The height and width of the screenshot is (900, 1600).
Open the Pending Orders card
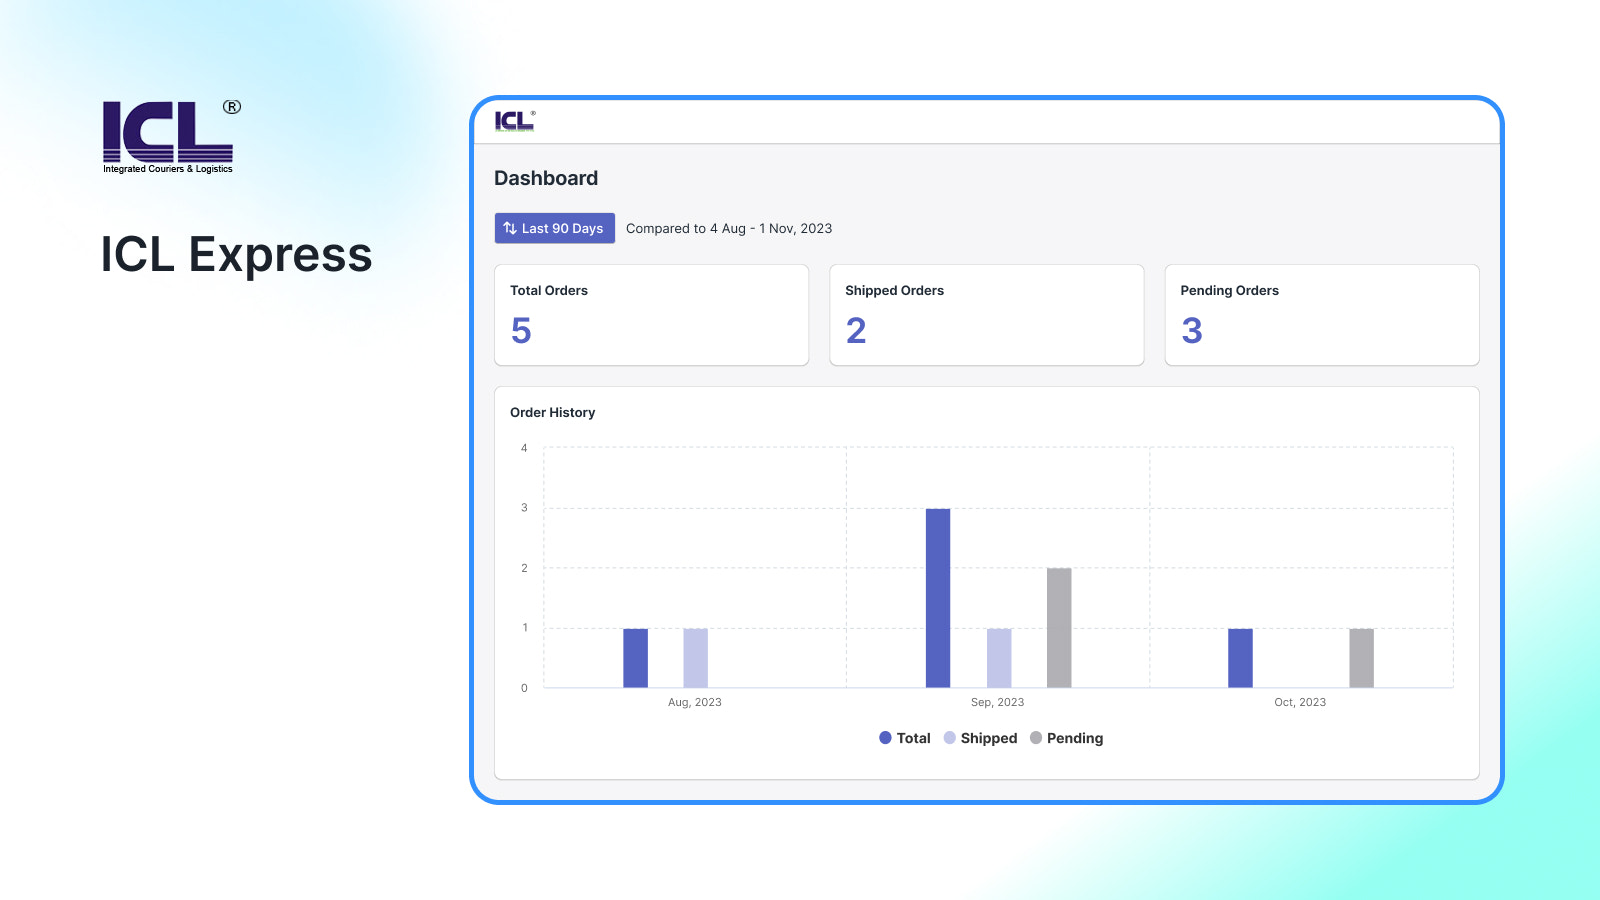[x=1322, y=315]
